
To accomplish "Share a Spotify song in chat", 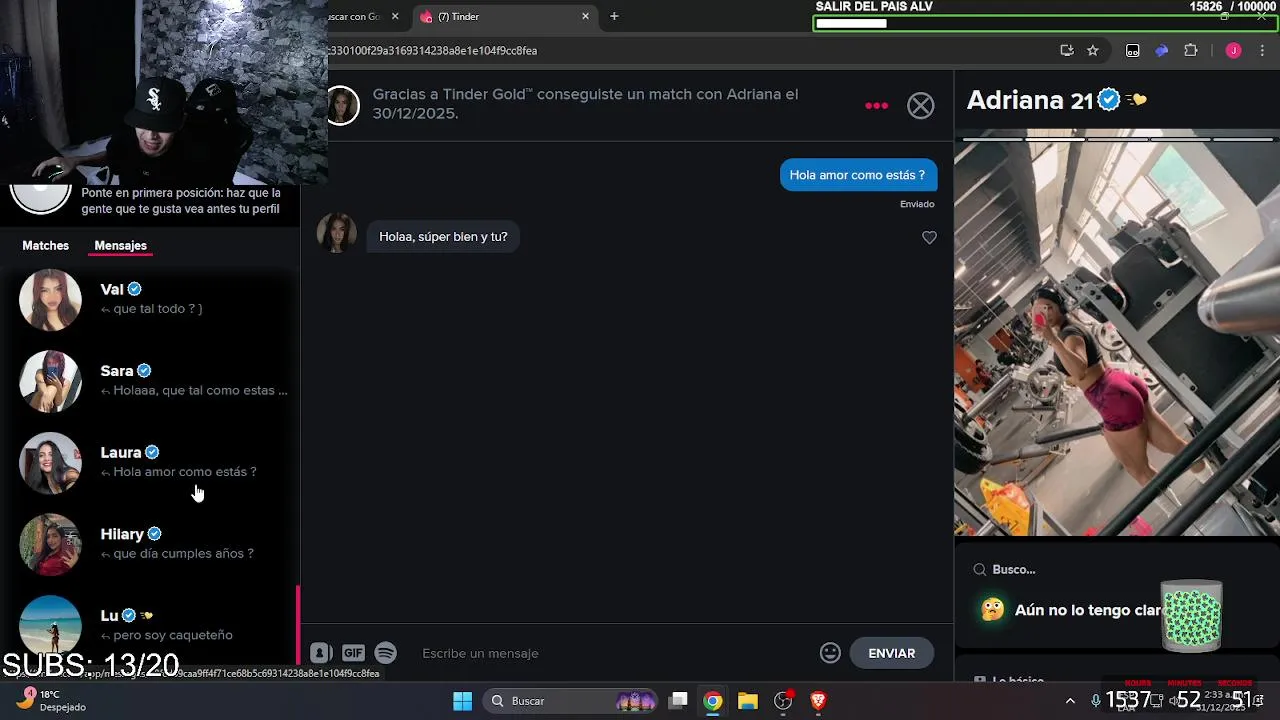I will point(385,653).
